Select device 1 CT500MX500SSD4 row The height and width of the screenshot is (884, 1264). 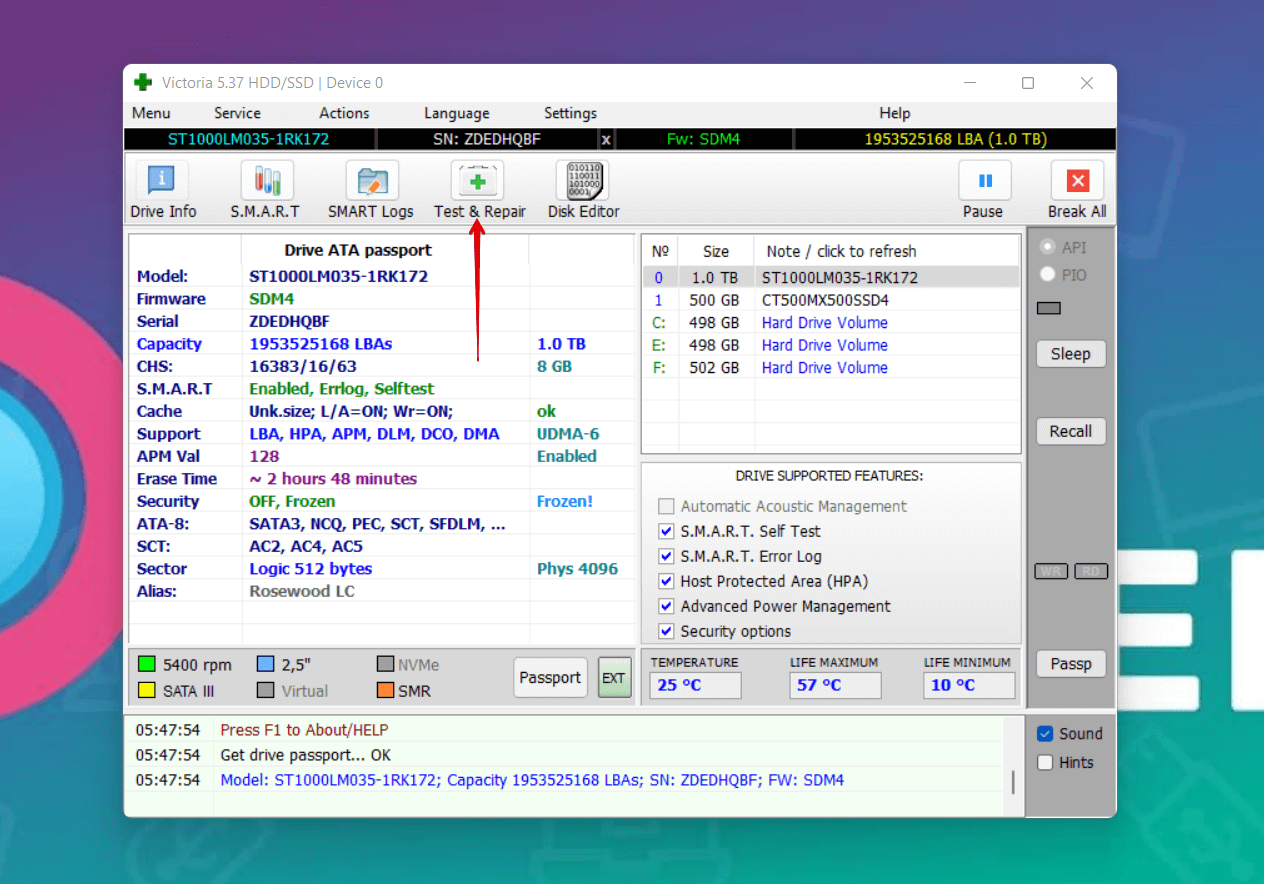[x=831, y=300]
